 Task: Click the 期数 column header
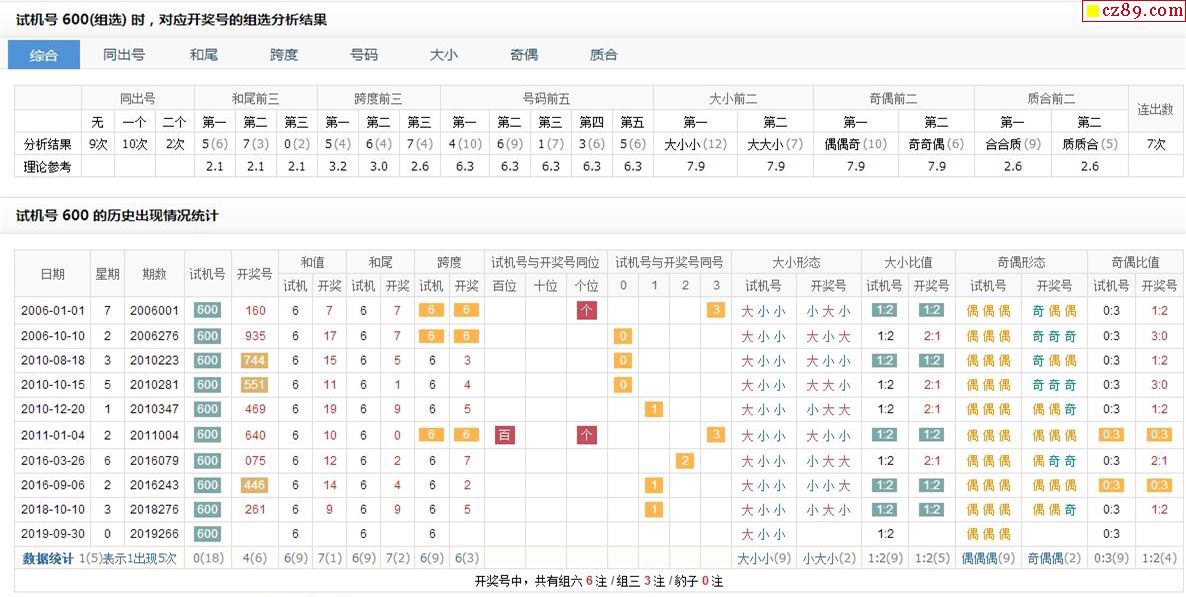tap(154, 274)
